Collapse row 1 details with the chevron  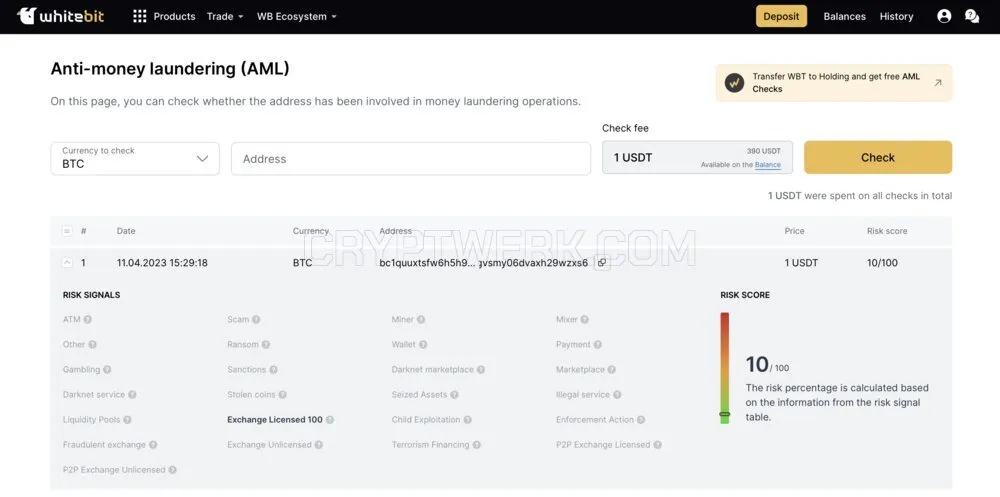[x=67, y=262]
